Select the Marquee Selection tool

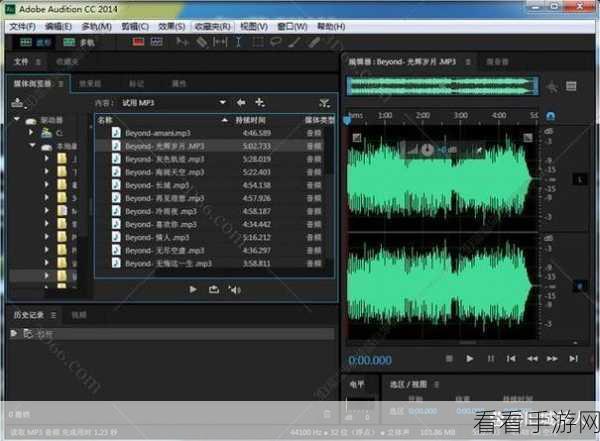click(258, 42)
